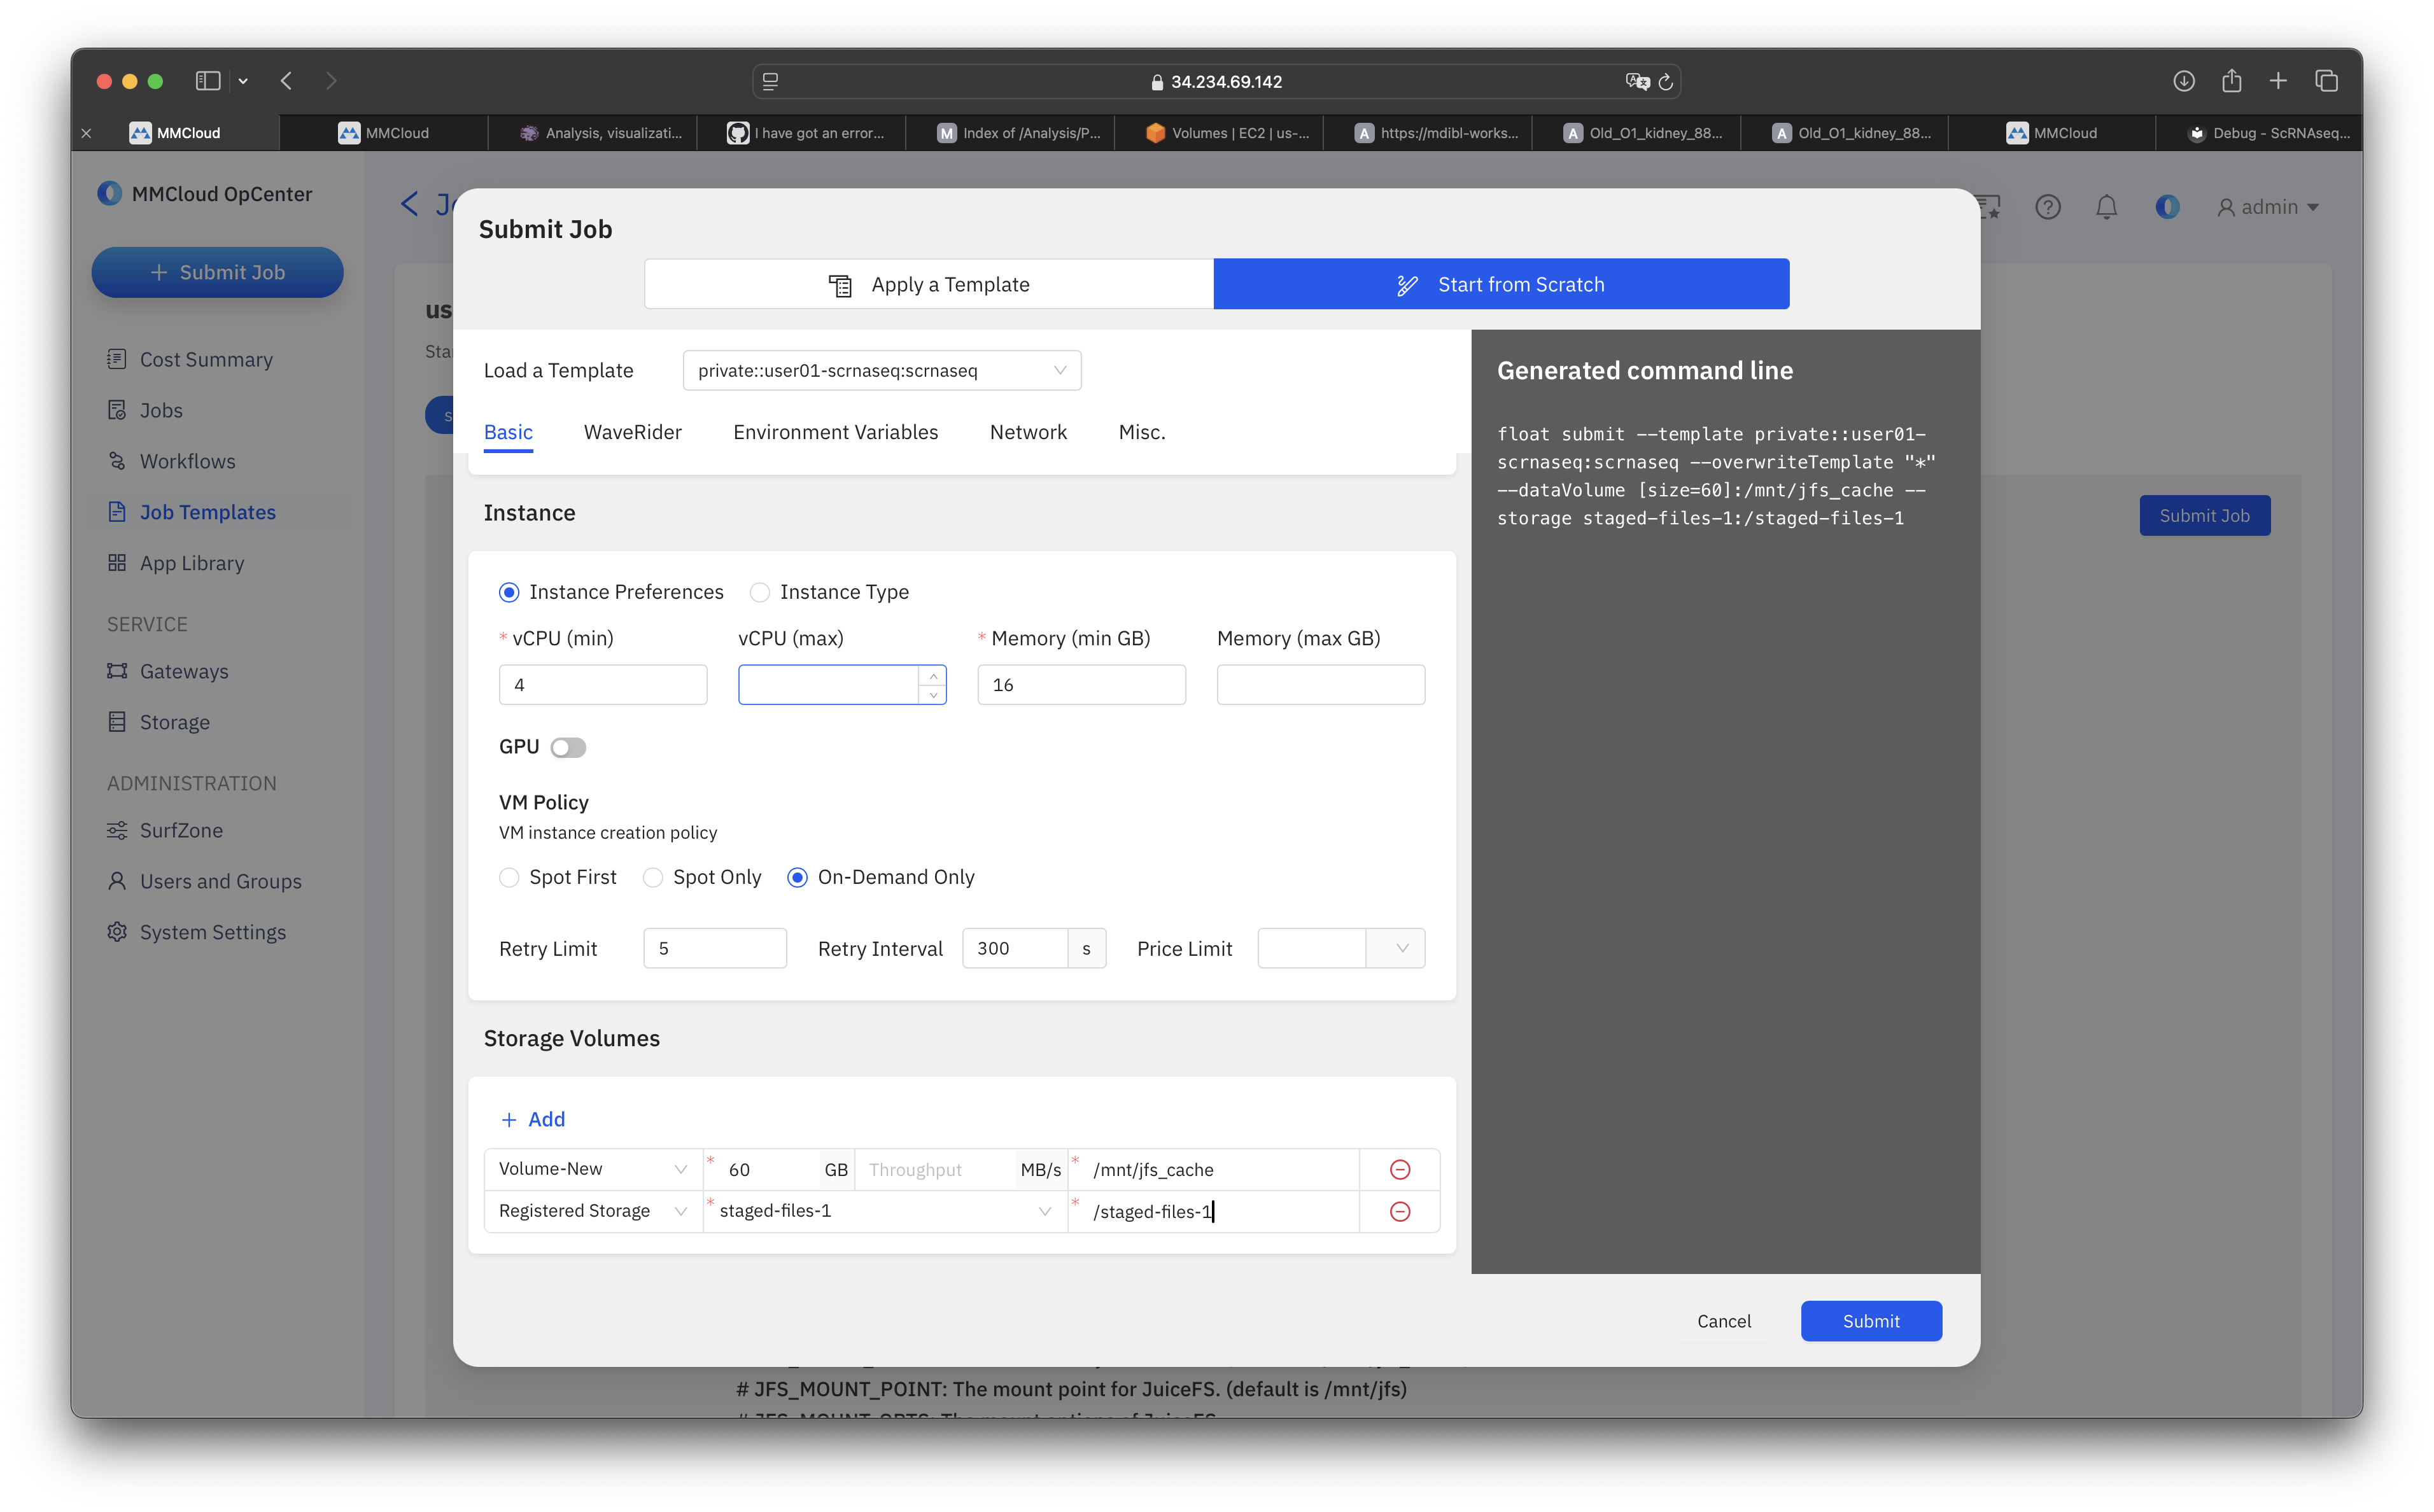The image size is (2434, 1512).
Task: Open a new browser tab with plus
Action: pyautogui.click(x=2278, y=81)
